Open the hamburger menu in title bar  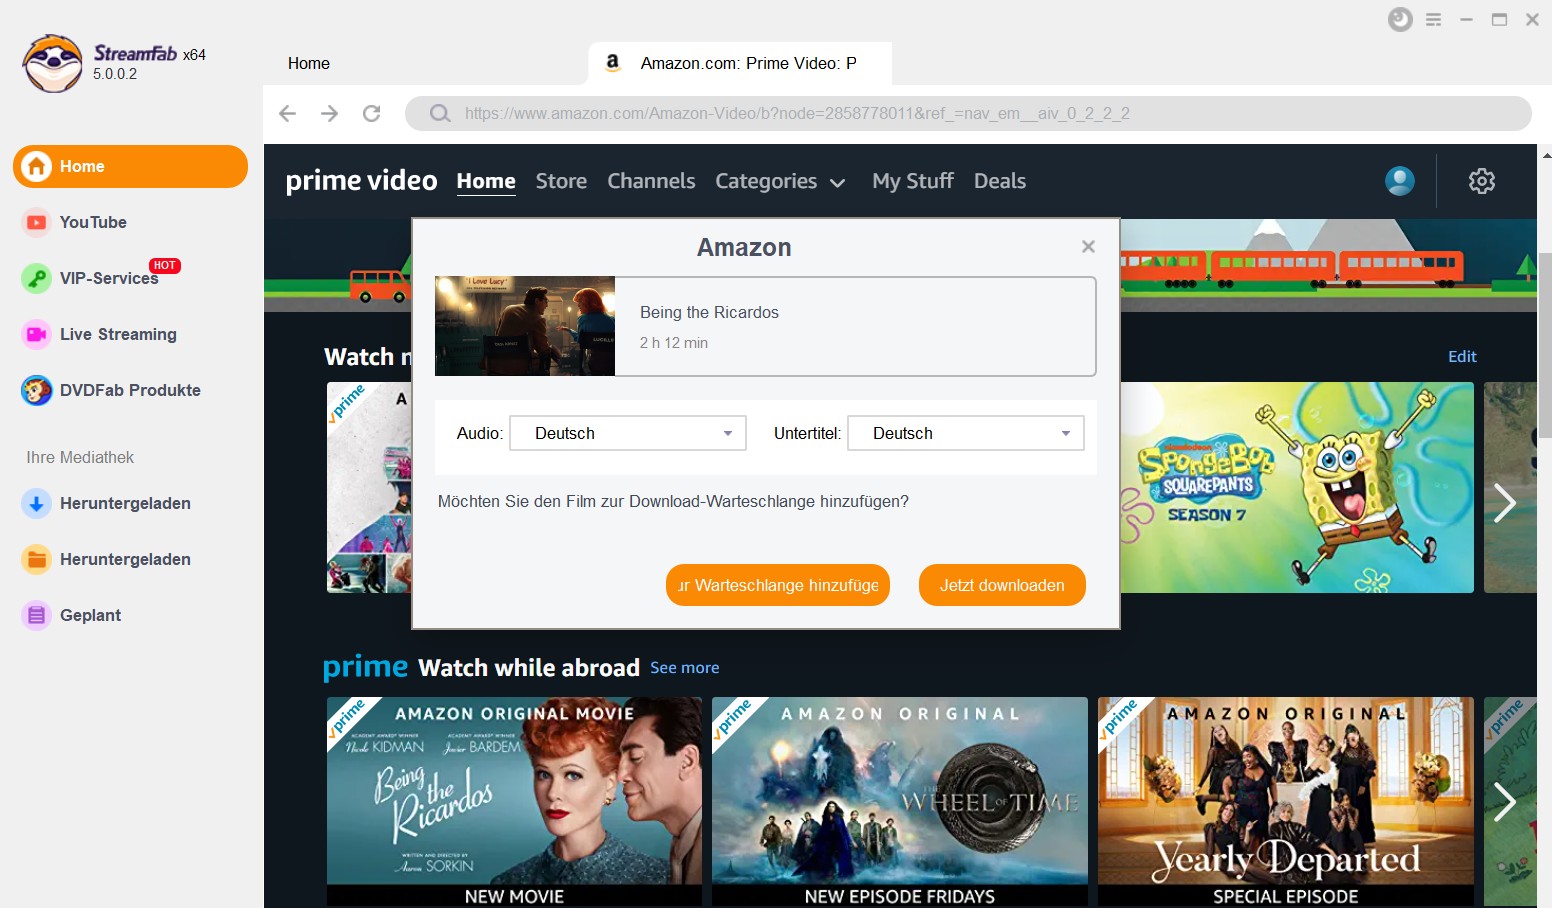[1433, 20]
